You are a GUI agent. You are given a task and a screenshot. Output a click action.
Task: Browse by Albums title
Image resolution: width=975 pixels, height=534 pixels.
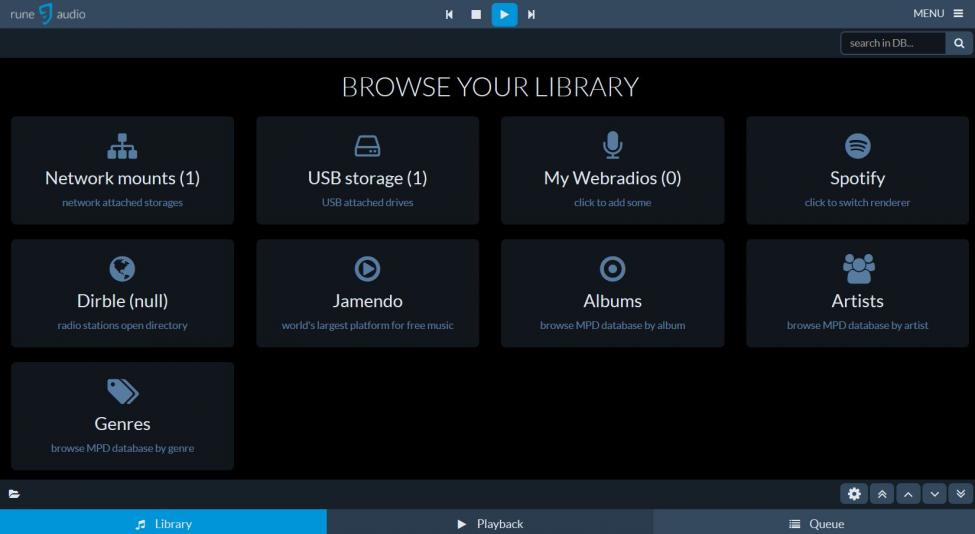coord(612,301)
